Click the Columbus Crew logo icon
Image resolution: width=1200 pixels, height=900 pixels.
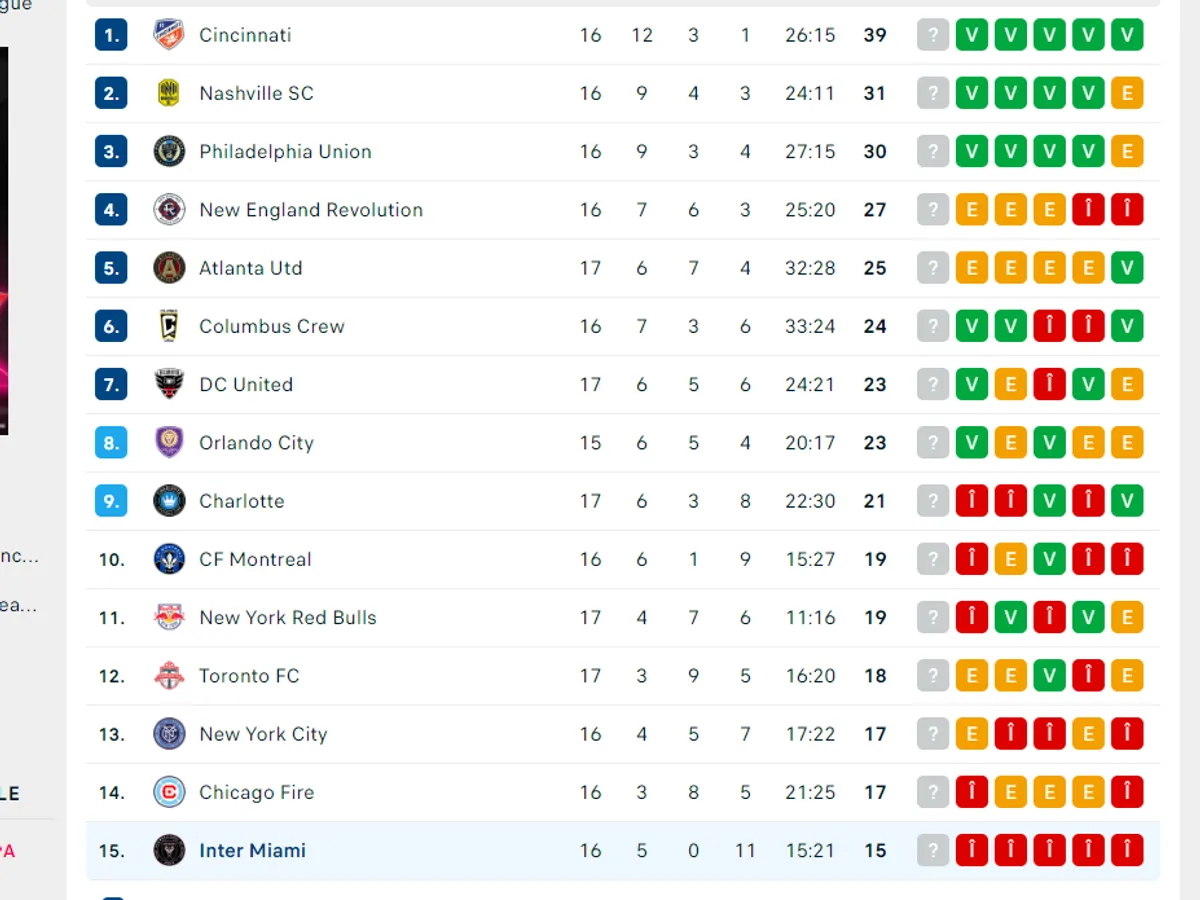click(x=169, y=326)
